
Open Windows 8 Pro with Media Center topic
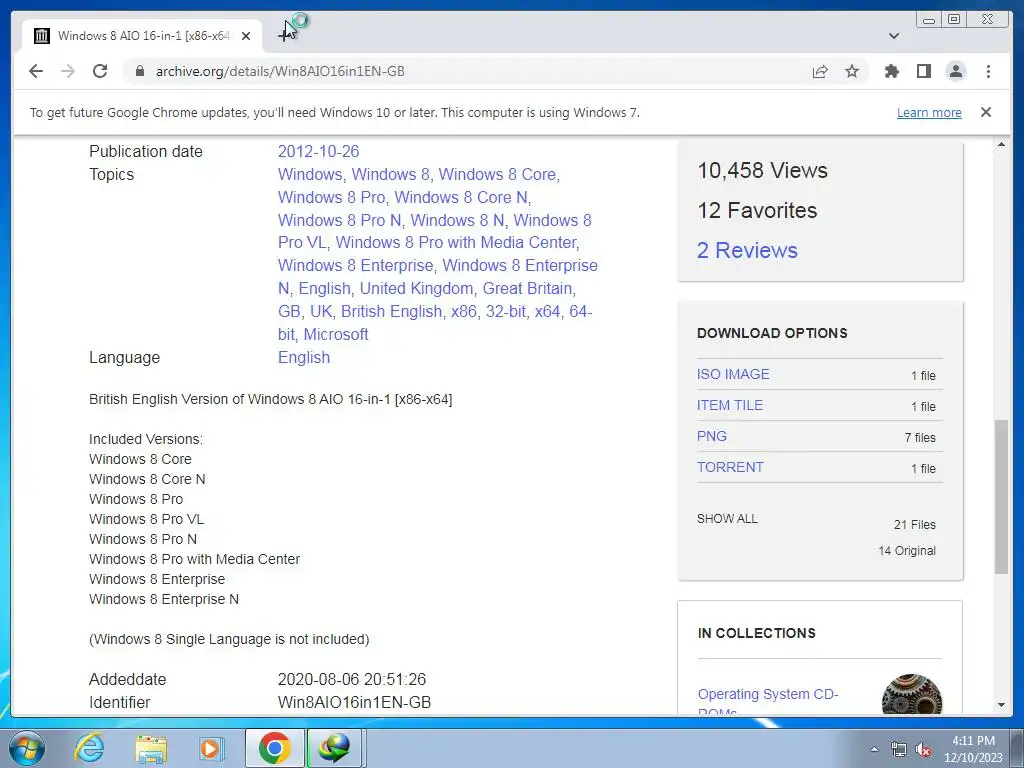(x=456, y=242)
